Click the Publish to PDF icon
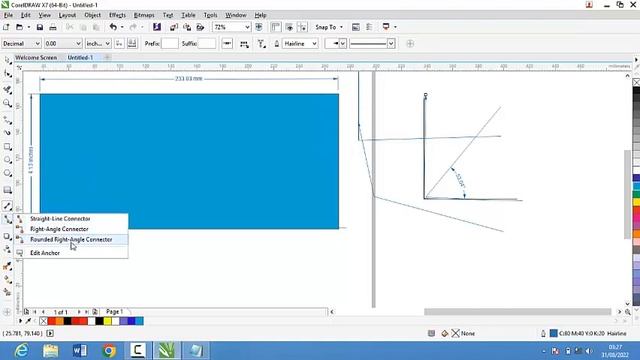 pos(200,27)
